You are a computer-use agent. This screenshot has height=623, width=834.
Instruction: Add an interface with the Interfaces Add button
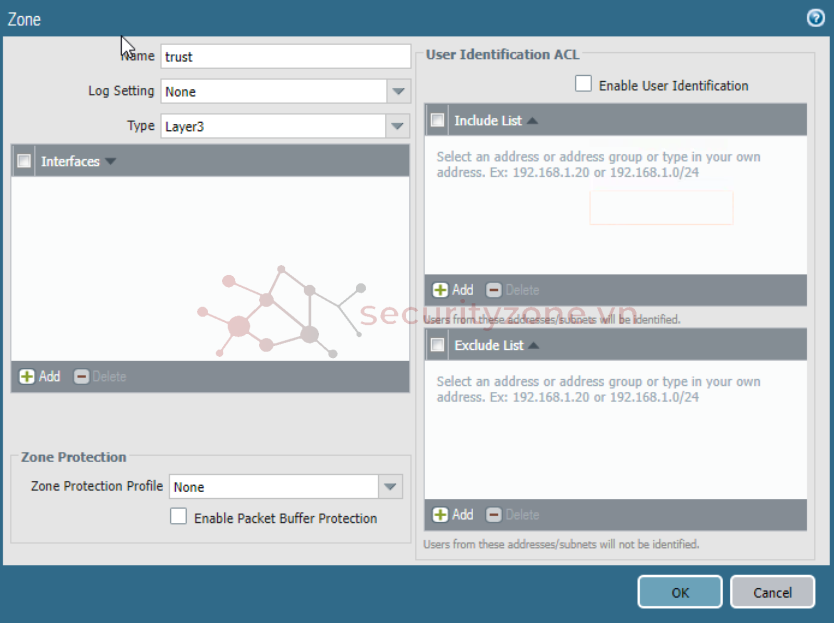40,377
